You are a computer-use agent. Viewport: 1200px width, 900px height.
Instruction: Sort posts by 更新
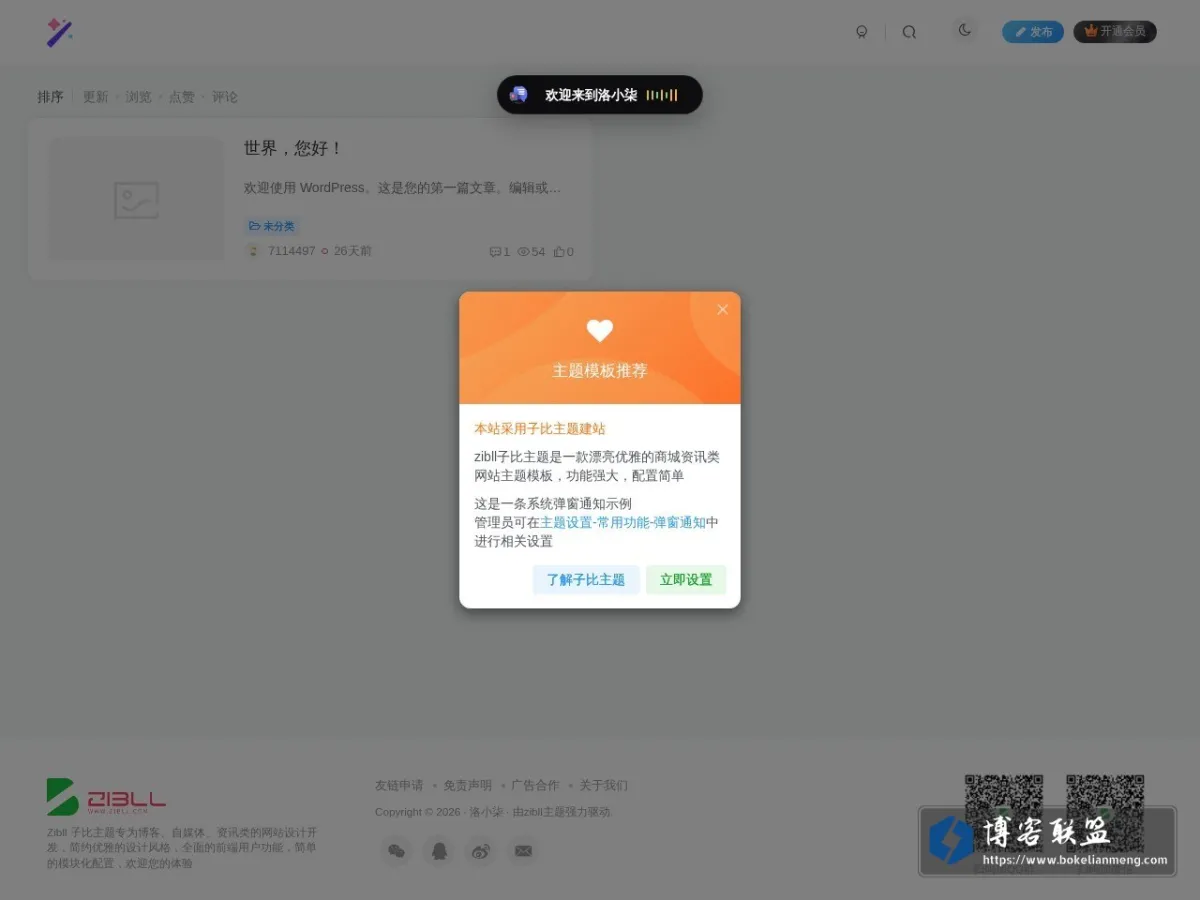pyautogui.click(x=95, y=97)
